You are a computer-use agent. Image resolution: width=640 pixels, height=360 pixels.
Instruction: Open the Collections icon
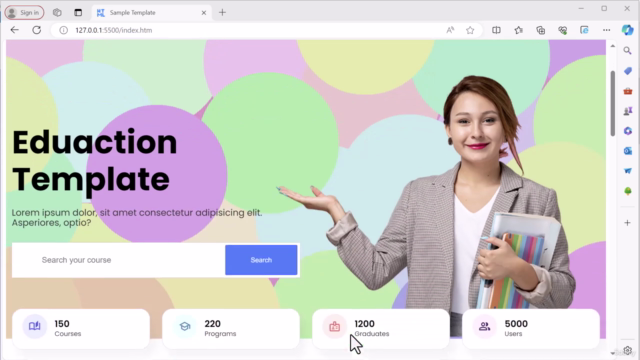[x=541, y=30]
